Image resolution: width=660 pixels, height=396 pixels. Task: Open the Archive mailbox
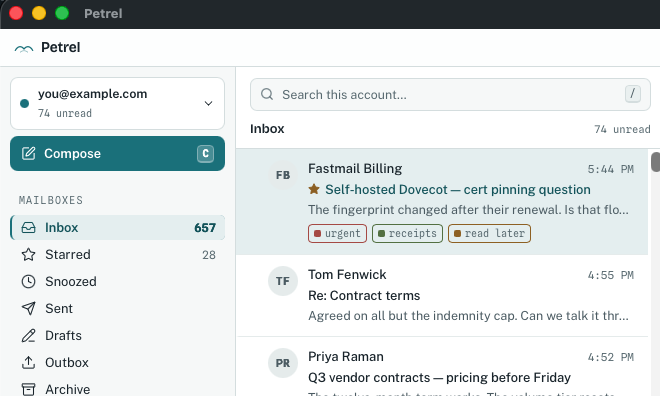[x=117, y=388]
